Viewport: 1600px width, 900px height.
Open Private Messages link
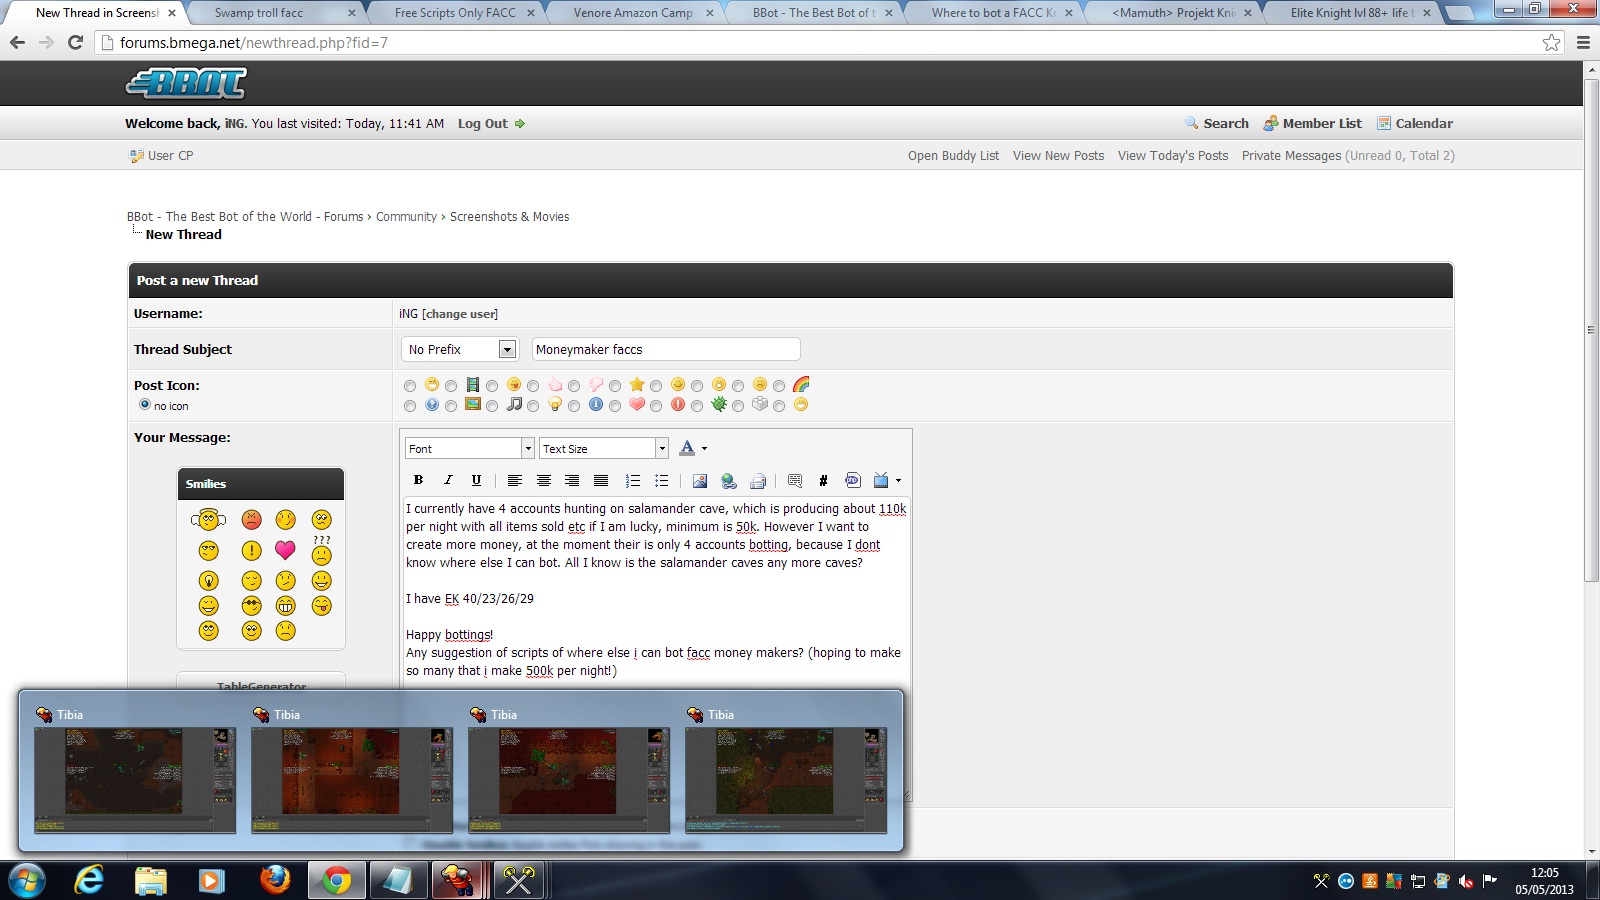pos(1291,156)
